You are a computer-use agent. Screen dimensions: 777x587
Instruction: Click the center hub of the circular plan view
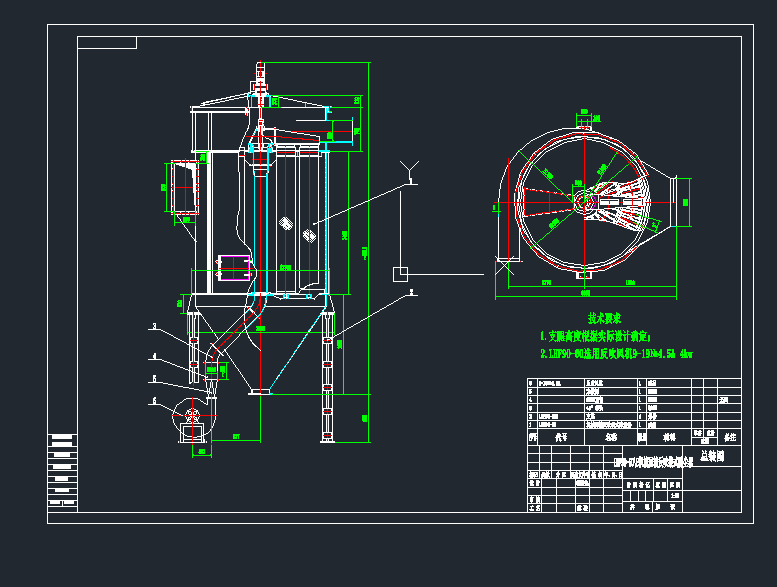point(582,202)
